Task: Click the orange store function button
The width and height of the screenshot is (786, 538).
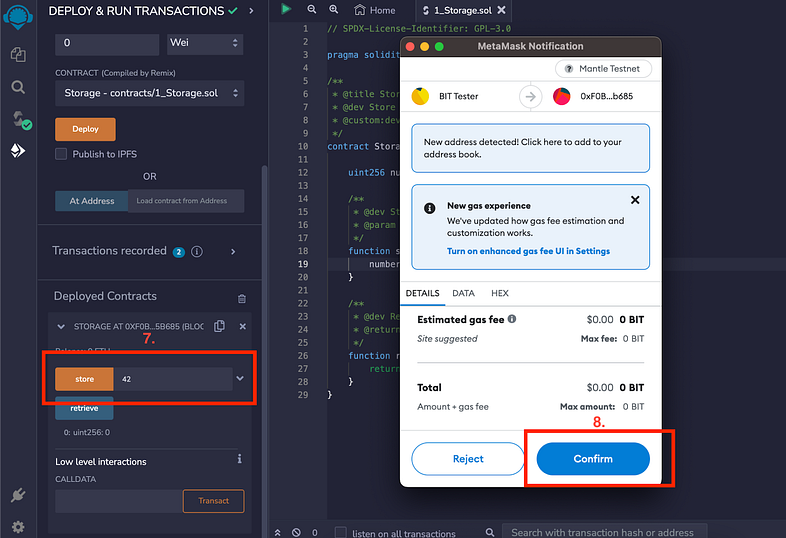Action: tap(84, 379)
